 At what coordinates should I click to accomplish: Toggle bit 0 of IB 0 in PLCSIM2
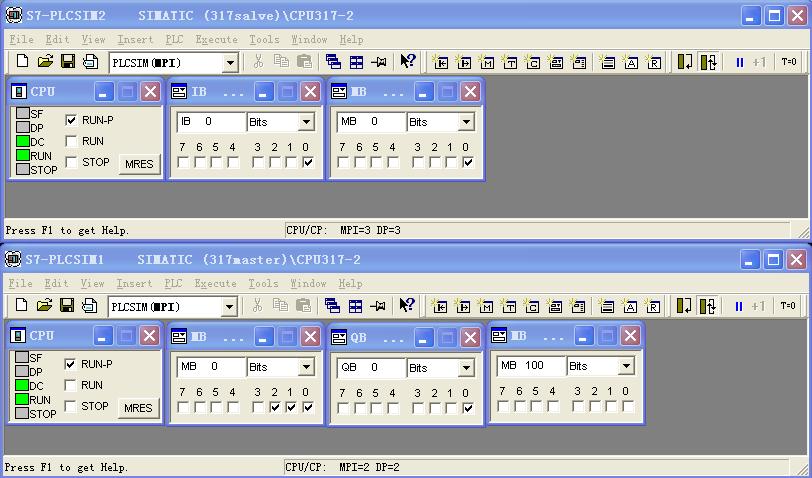(308, 163)
